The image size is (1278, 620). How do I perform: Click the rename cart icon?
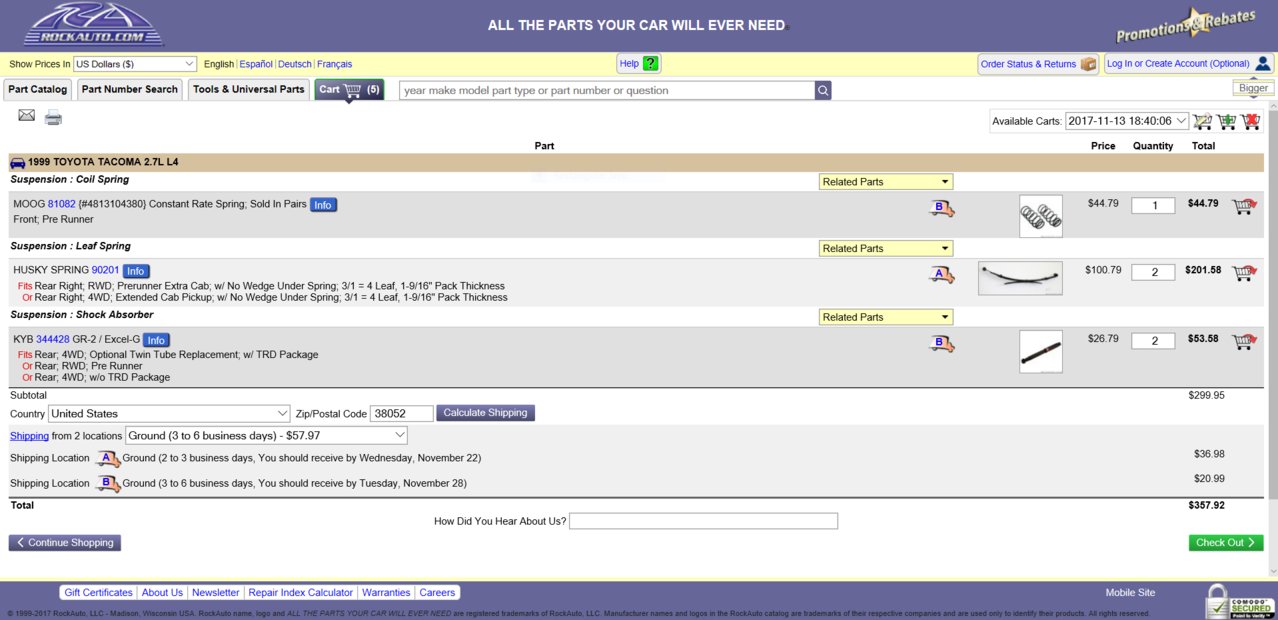point(1203,121)
